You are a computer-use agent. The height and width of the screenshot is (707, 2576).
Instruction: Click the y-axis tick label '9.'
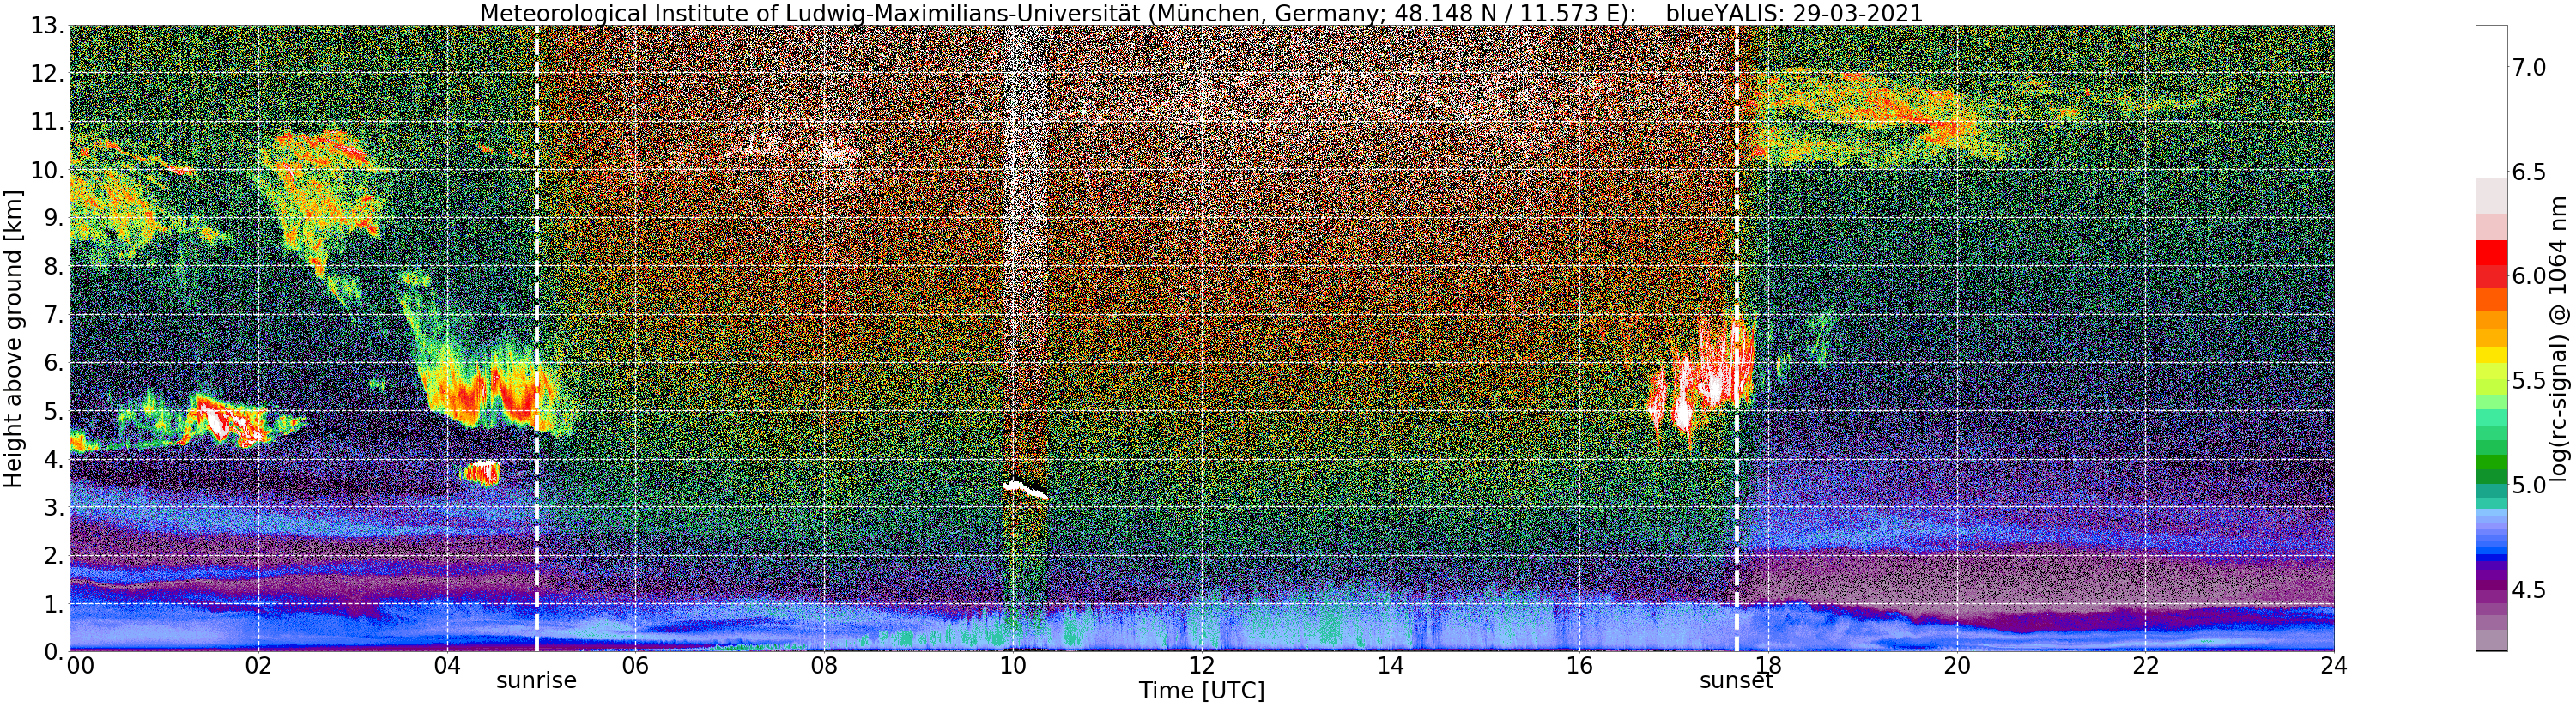pyautogui.click(x=54, y=218)
